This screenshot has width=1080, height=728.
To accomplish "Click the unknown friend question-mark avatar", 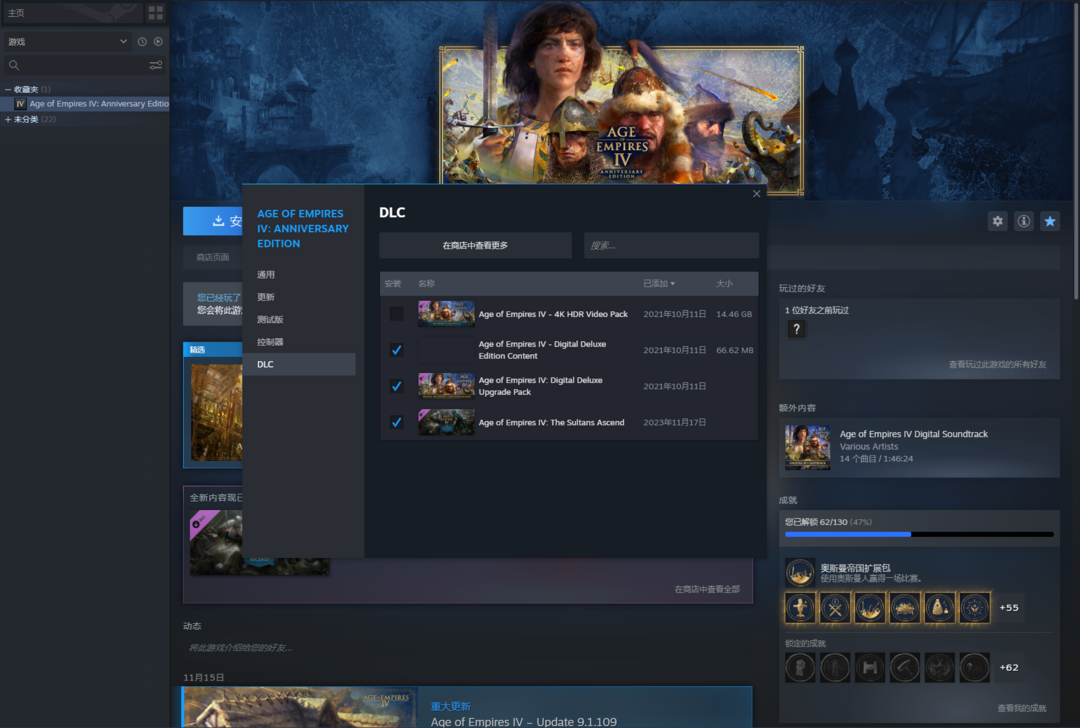I will (x=796, y=329).
